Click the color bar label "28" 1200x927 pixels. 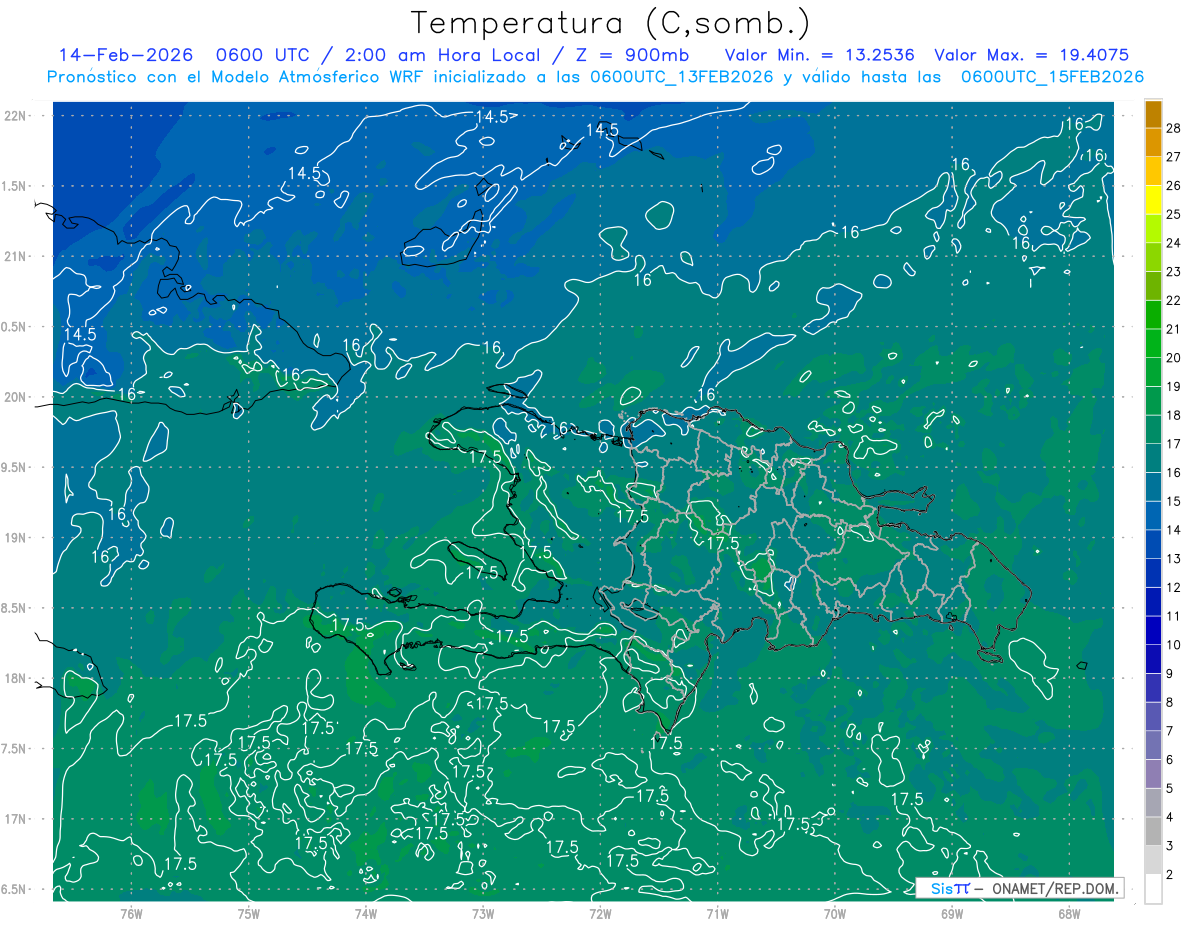coord(1174,127)
